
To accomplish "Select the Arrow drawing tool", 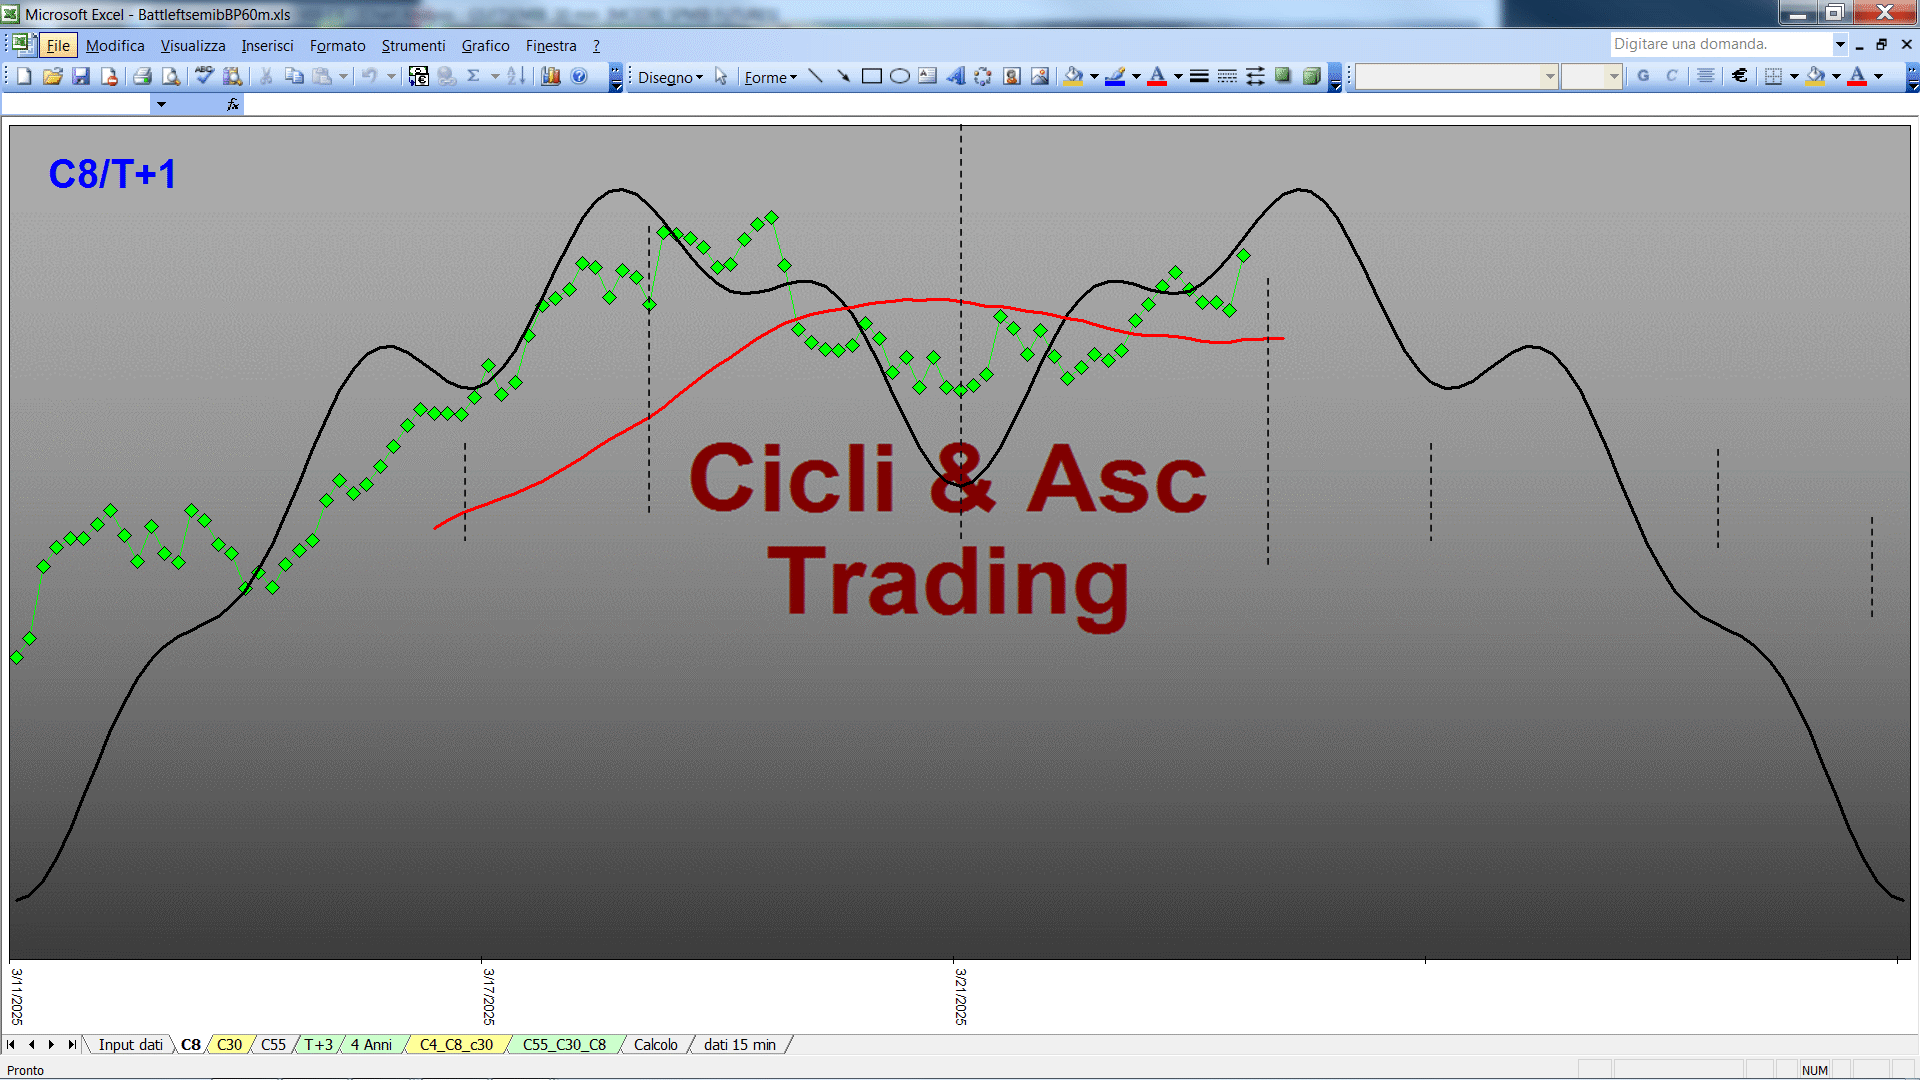I will pyautogui.click(x=844, y=76).
